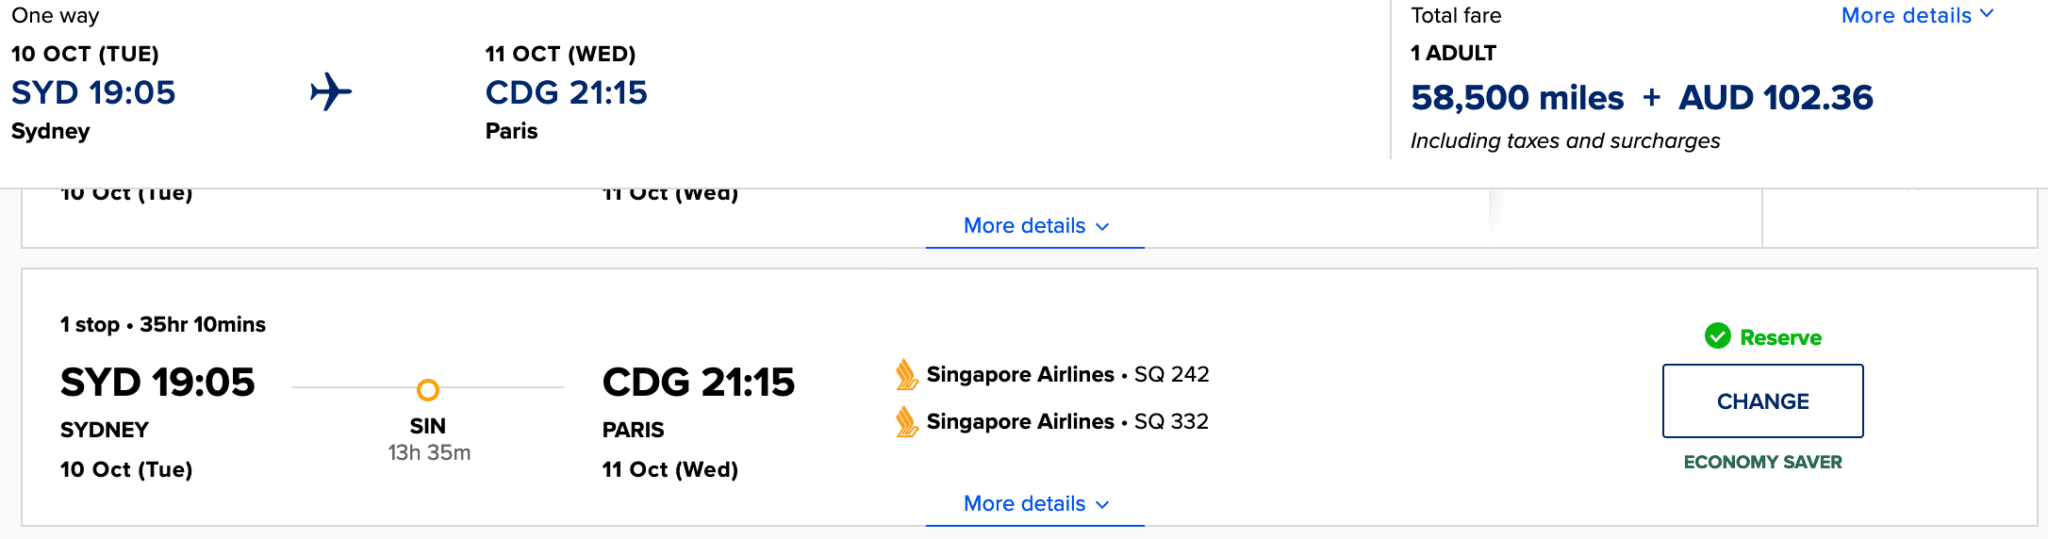Click the Singapore Airlines logo beside SQ 332
Screen dimensions: 2048x539
pyautogui.click(x=906, y=422)
